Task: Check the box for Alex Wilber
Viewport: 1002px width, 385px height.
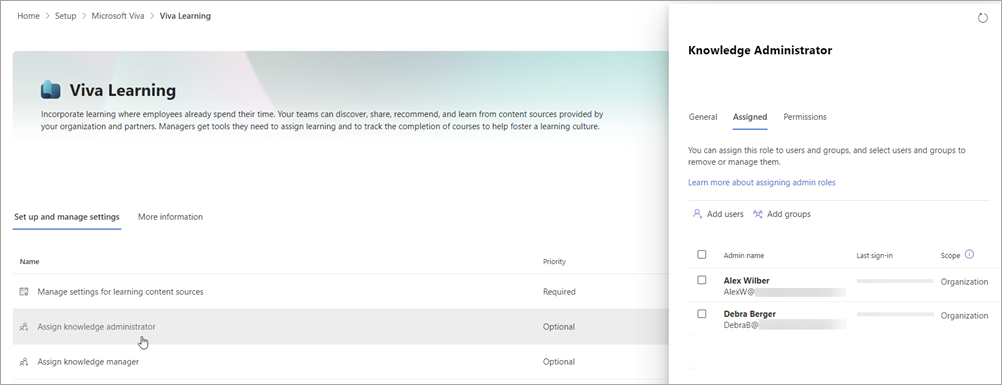Action: click(702, 280)
